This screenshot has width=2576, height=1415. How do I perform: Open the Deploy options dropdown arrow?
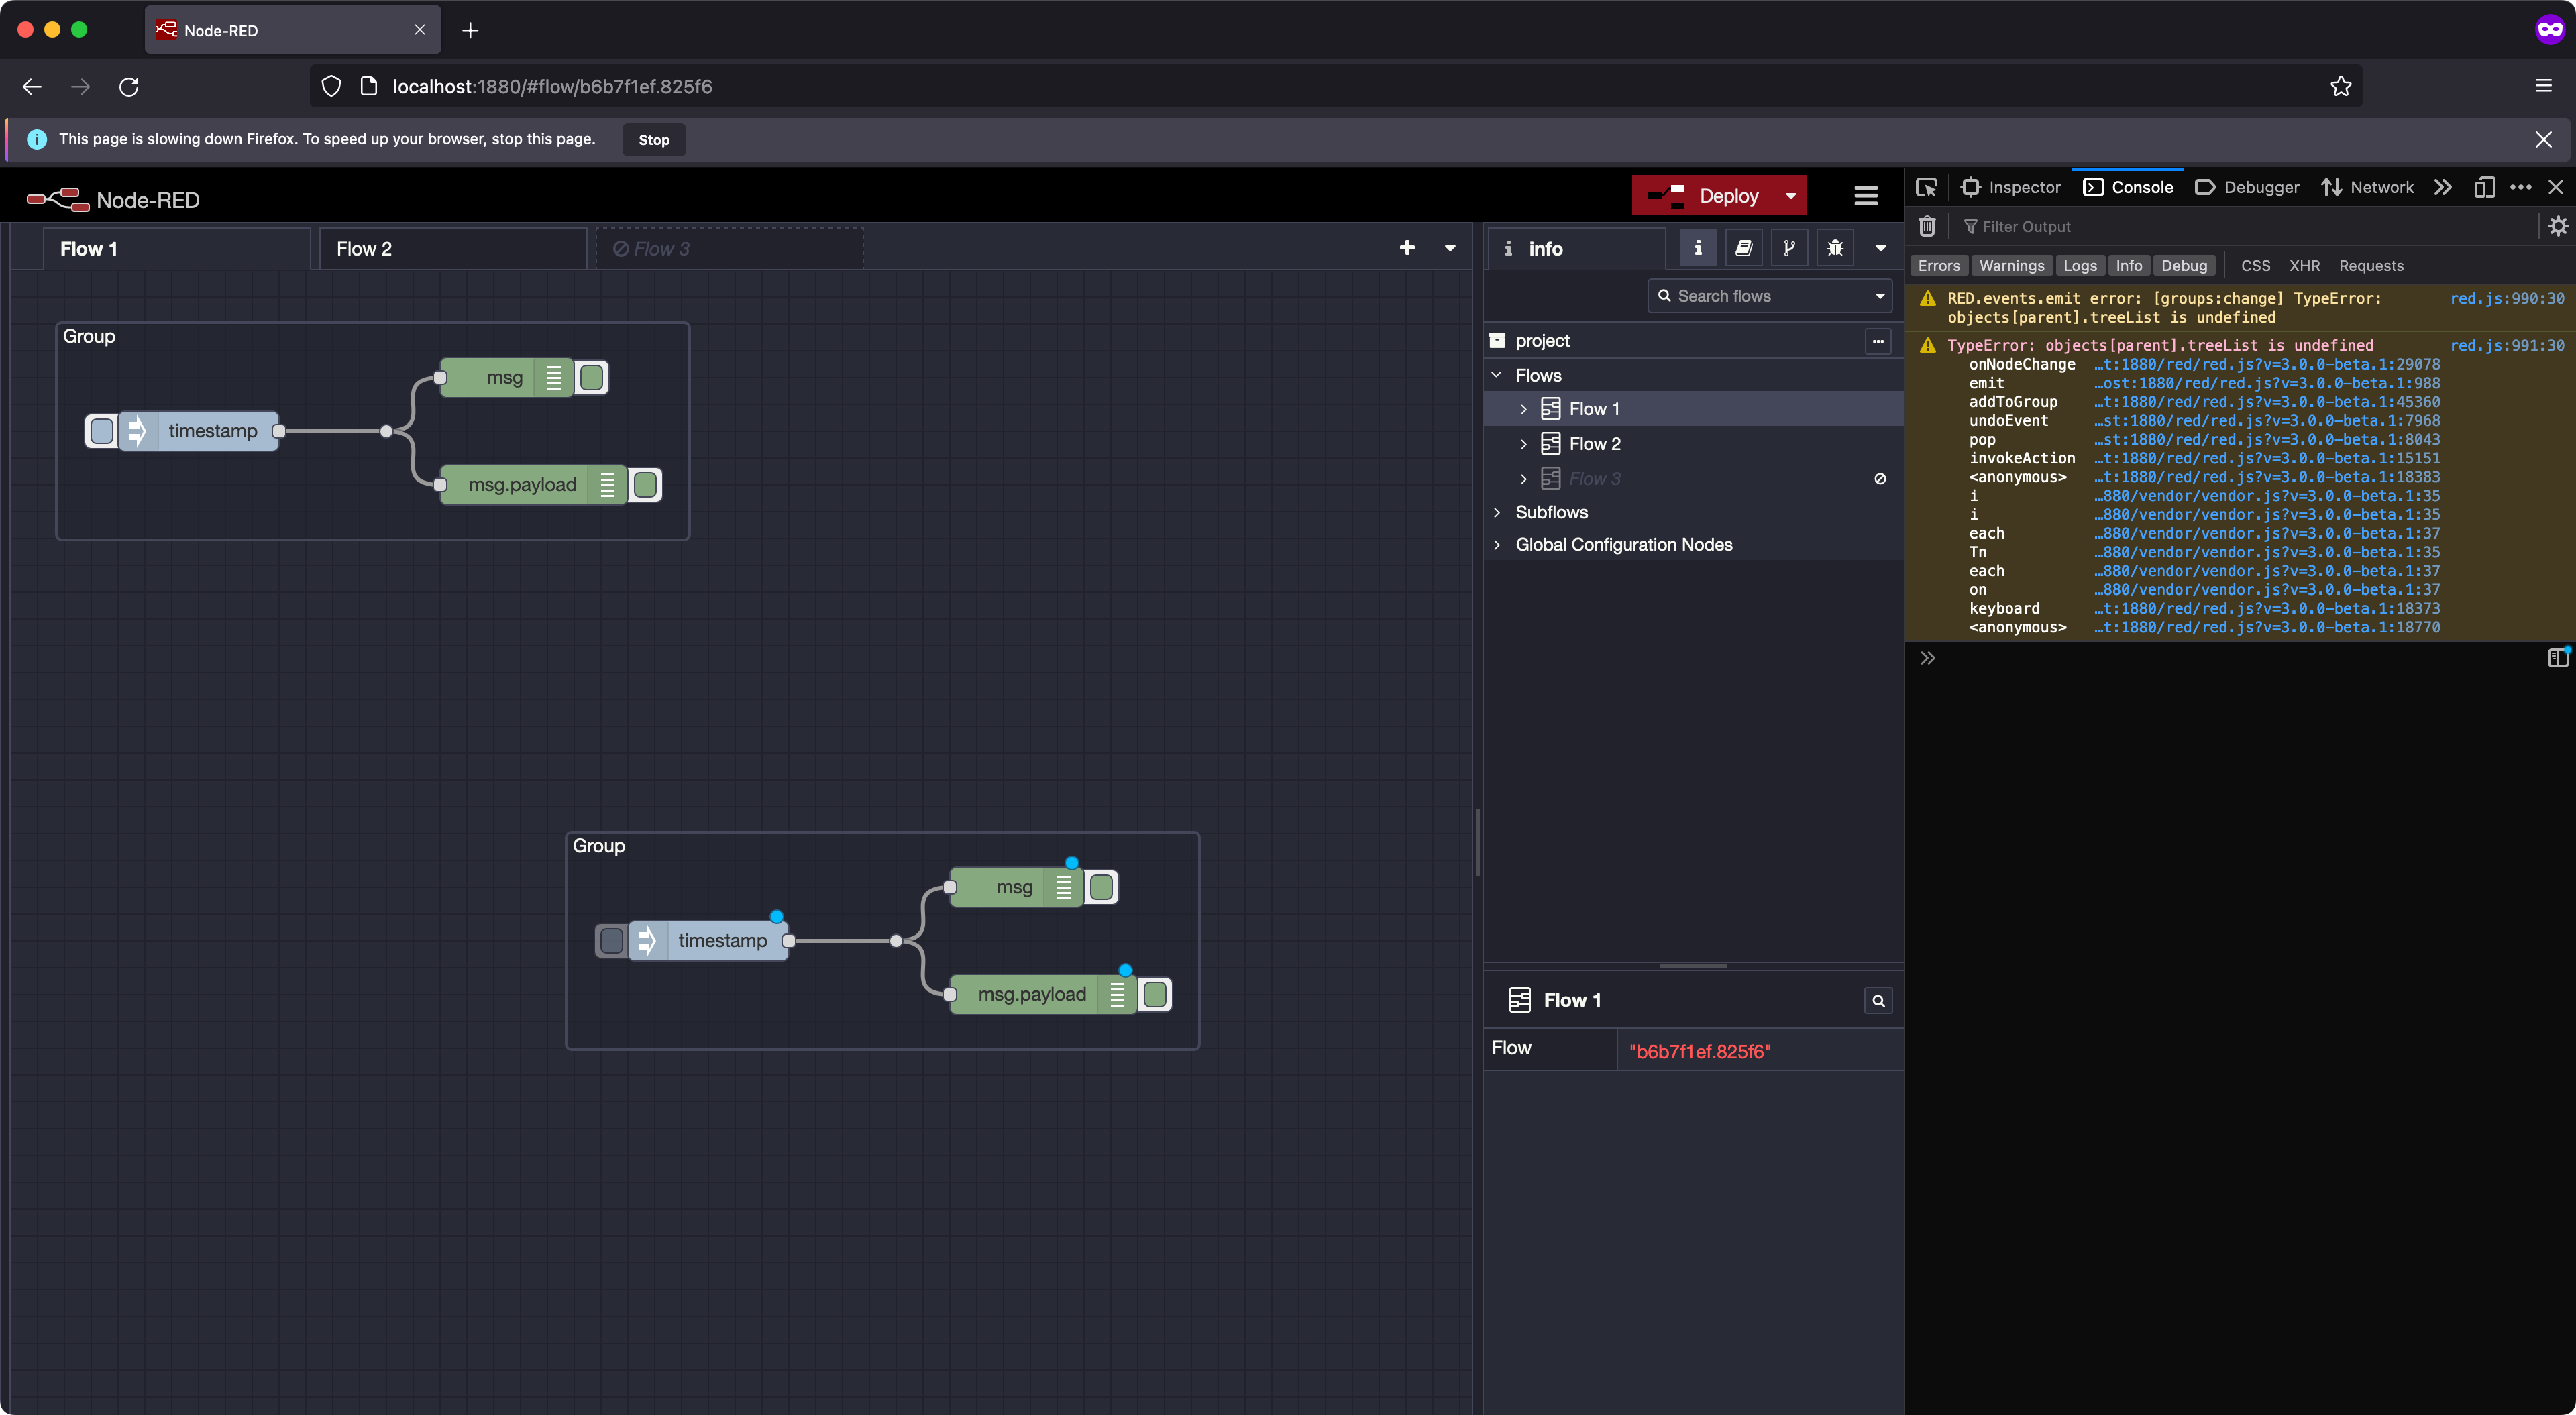[1790, 195]
